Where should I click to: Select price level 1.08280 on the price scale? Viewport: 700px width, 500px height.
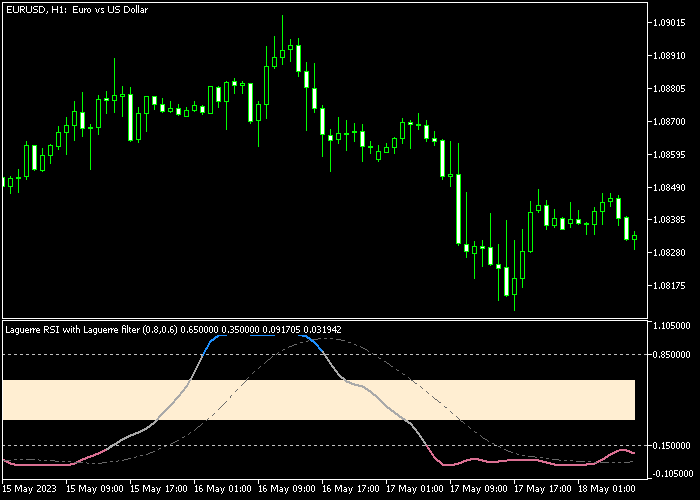[x=669, y=253]
